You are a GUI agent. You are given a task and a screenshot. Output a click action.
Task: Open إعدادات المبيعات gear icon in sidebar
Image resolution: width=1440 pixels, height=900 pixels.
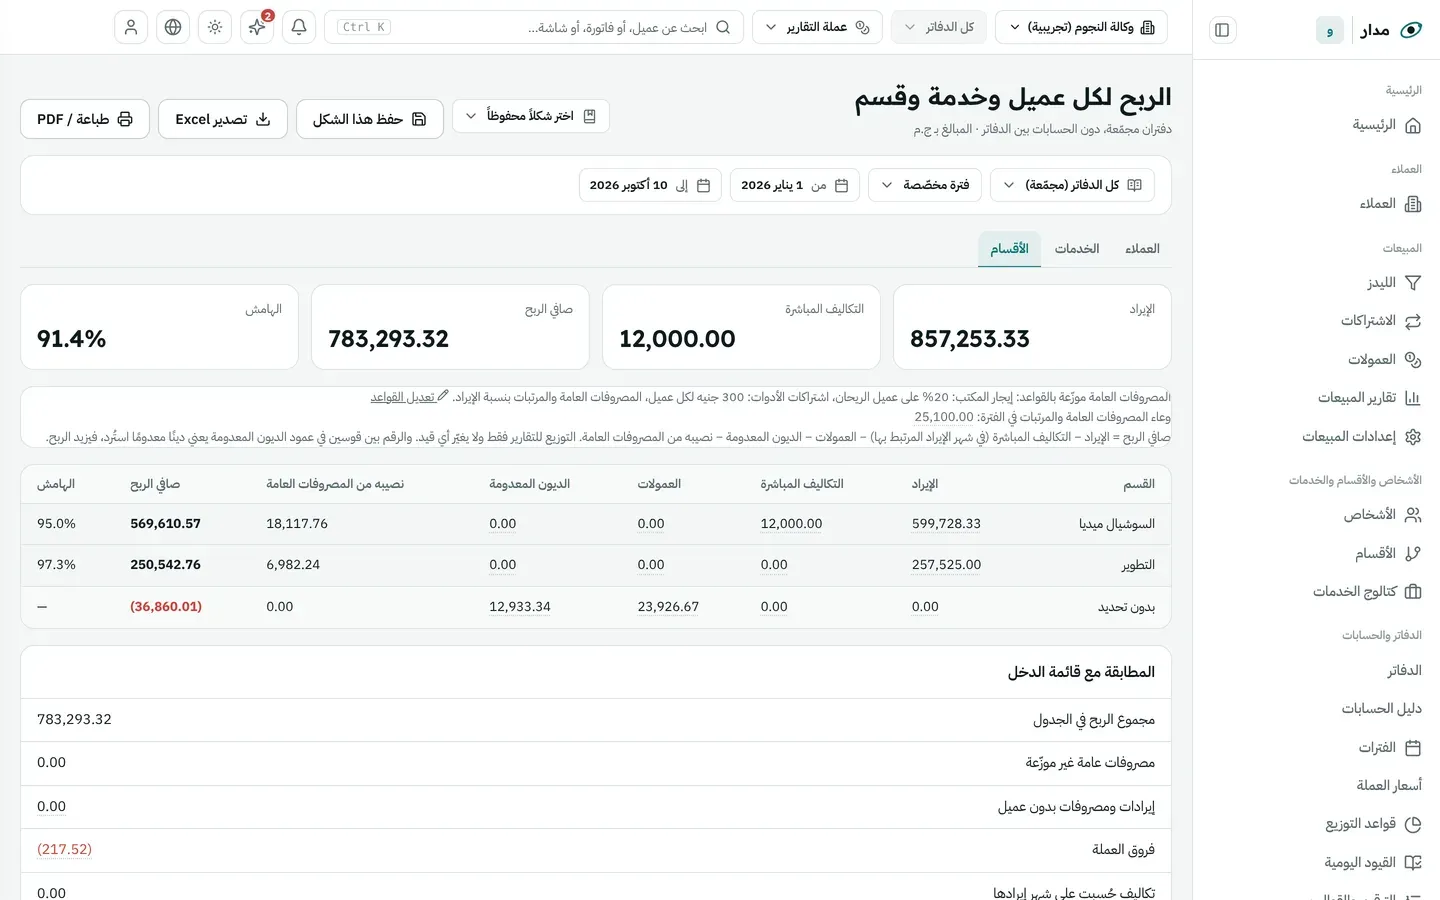click(1413, 437)
